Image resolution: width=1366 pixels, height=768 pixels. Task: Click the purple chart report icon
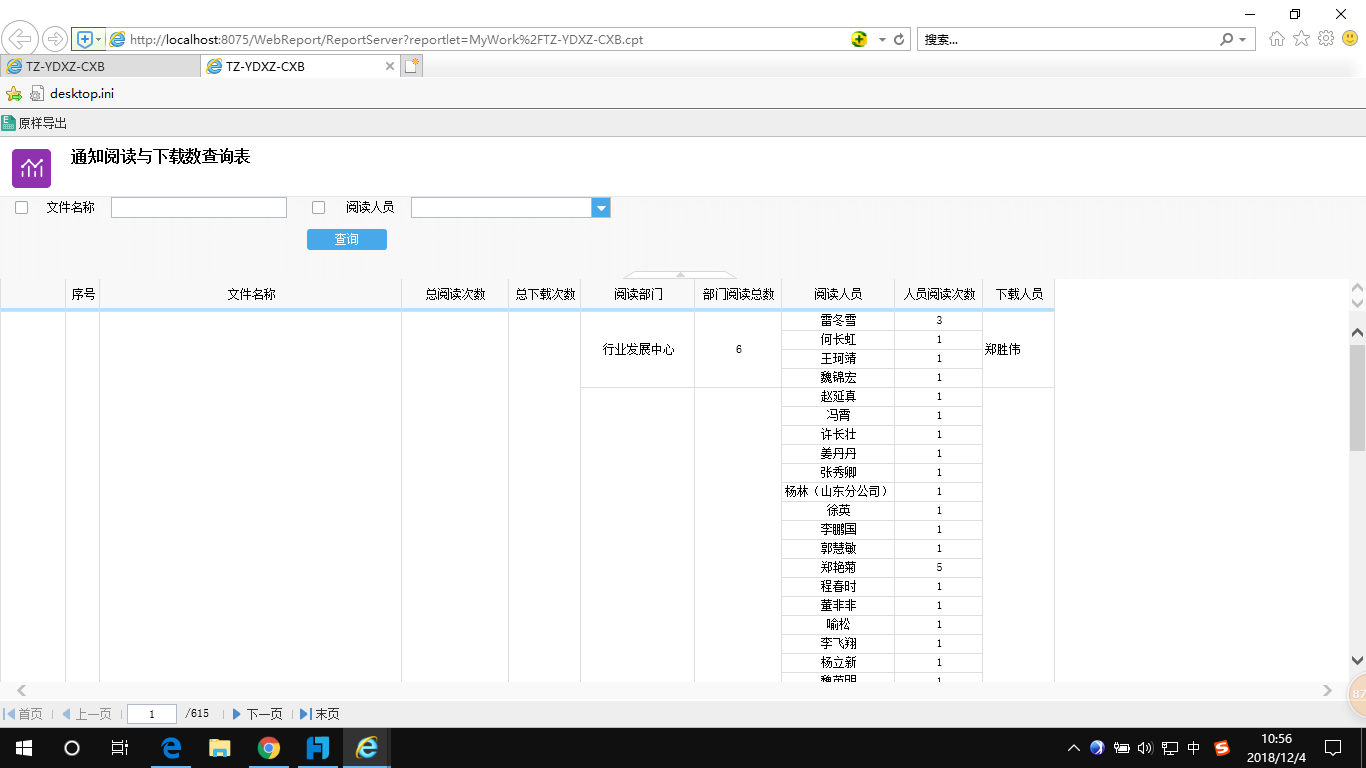coord(31,168)
